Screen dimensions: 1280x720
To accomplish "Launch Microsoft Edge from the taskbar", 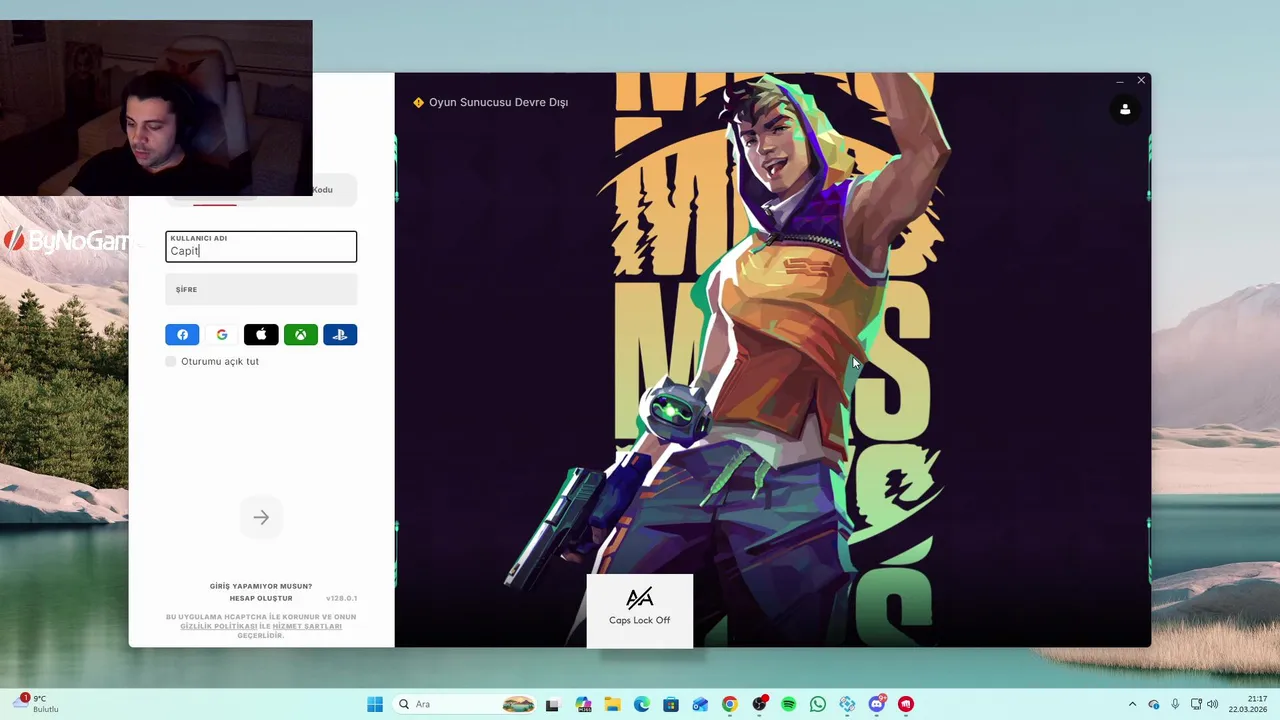I will click(x=642, y=704).
